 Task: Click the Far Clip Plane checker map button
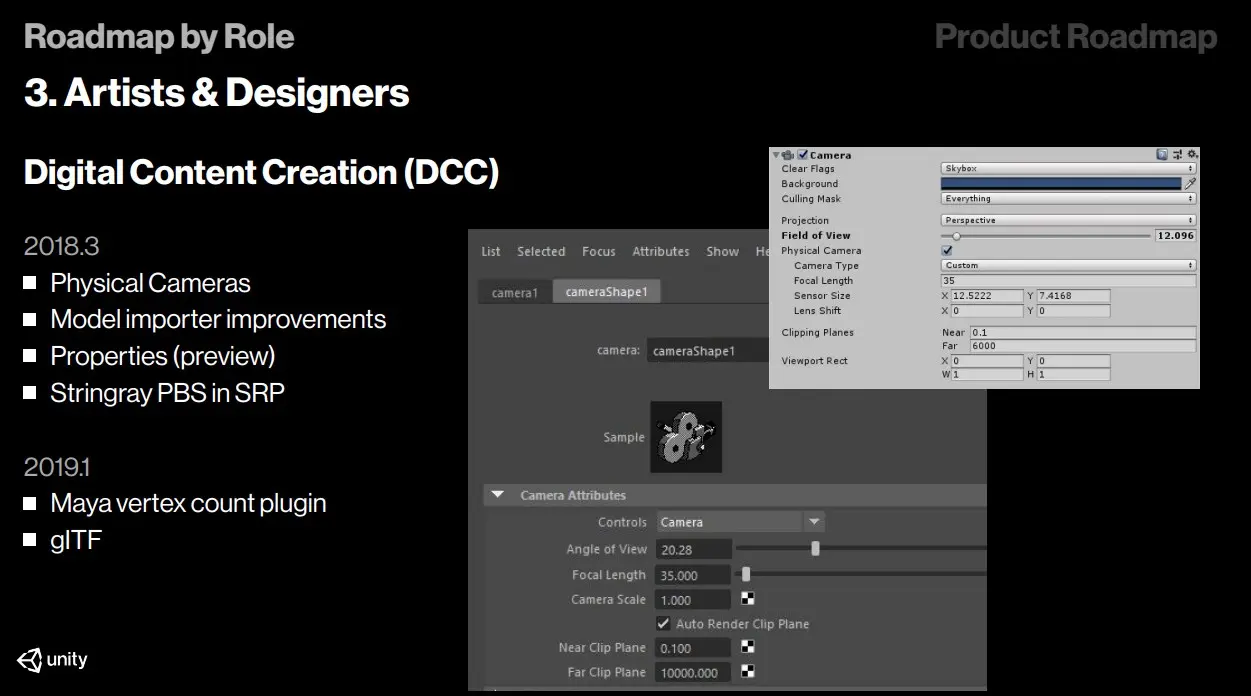[x=748, y=672]
